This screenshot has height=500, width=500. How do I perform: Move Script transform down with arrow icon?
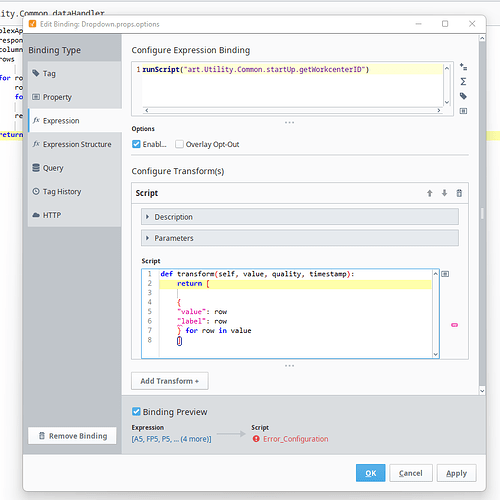[444, 193]
